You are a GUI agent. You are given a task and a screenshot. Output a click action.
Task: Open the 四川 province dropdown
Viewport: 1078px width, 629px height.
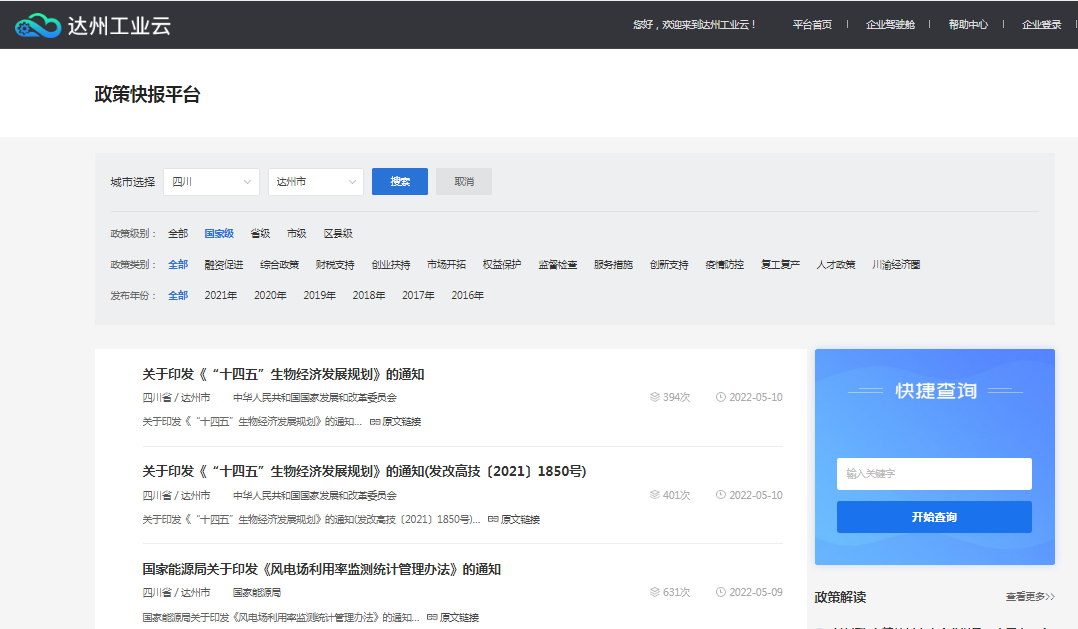pyautogui.click(x=211, y=182)
